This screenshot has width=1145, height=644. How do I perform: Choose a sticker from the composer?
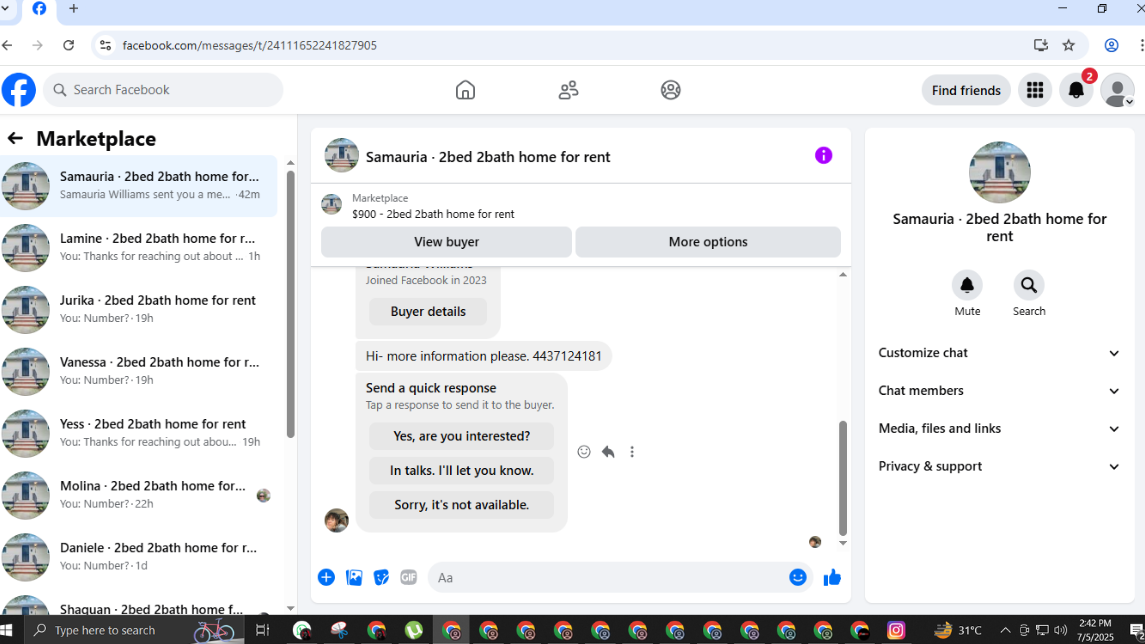tap(381, 578)
